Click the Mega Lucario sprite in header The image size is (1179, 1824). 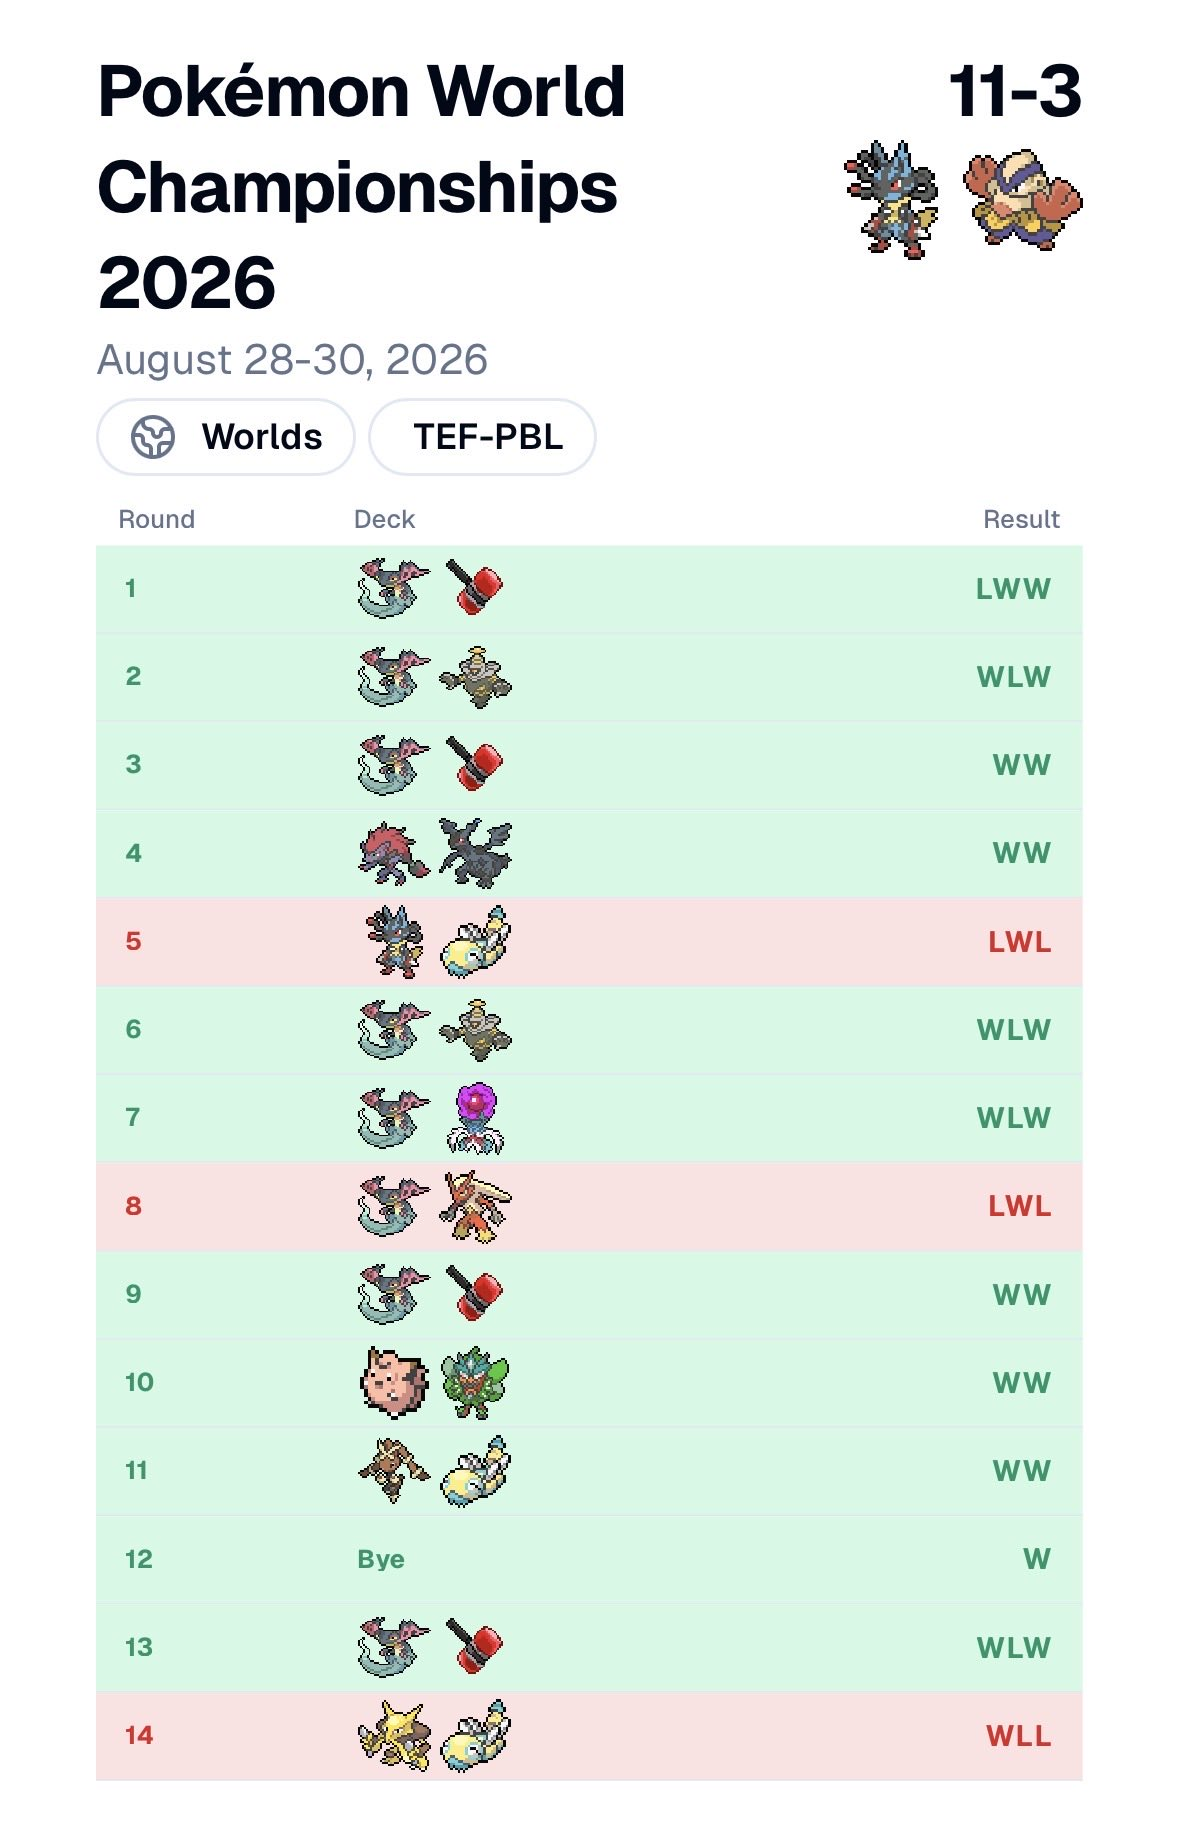[891, 199]
